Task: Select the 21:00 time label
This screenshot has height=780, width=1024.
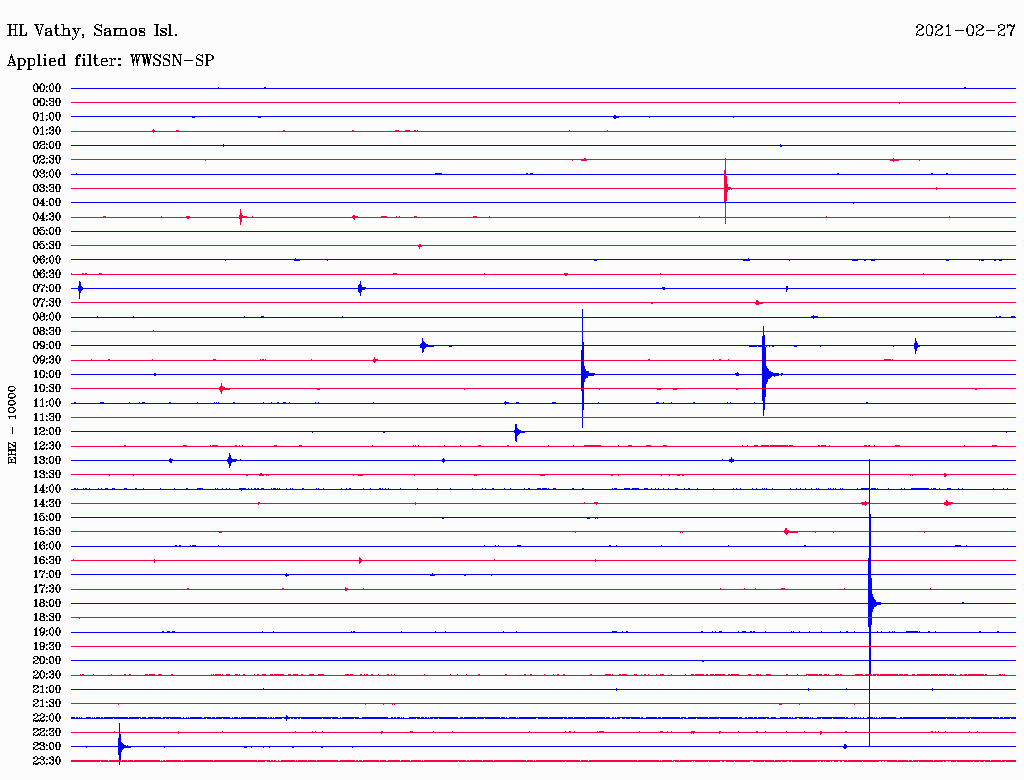Action: (46, 689)
